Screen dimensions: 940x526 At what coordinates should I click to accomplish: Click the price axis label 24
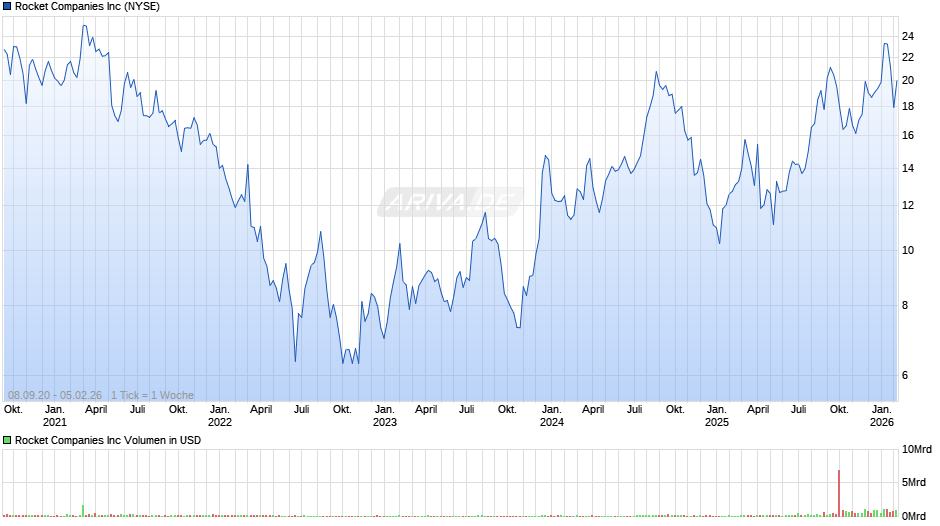(x=908, y=36)
